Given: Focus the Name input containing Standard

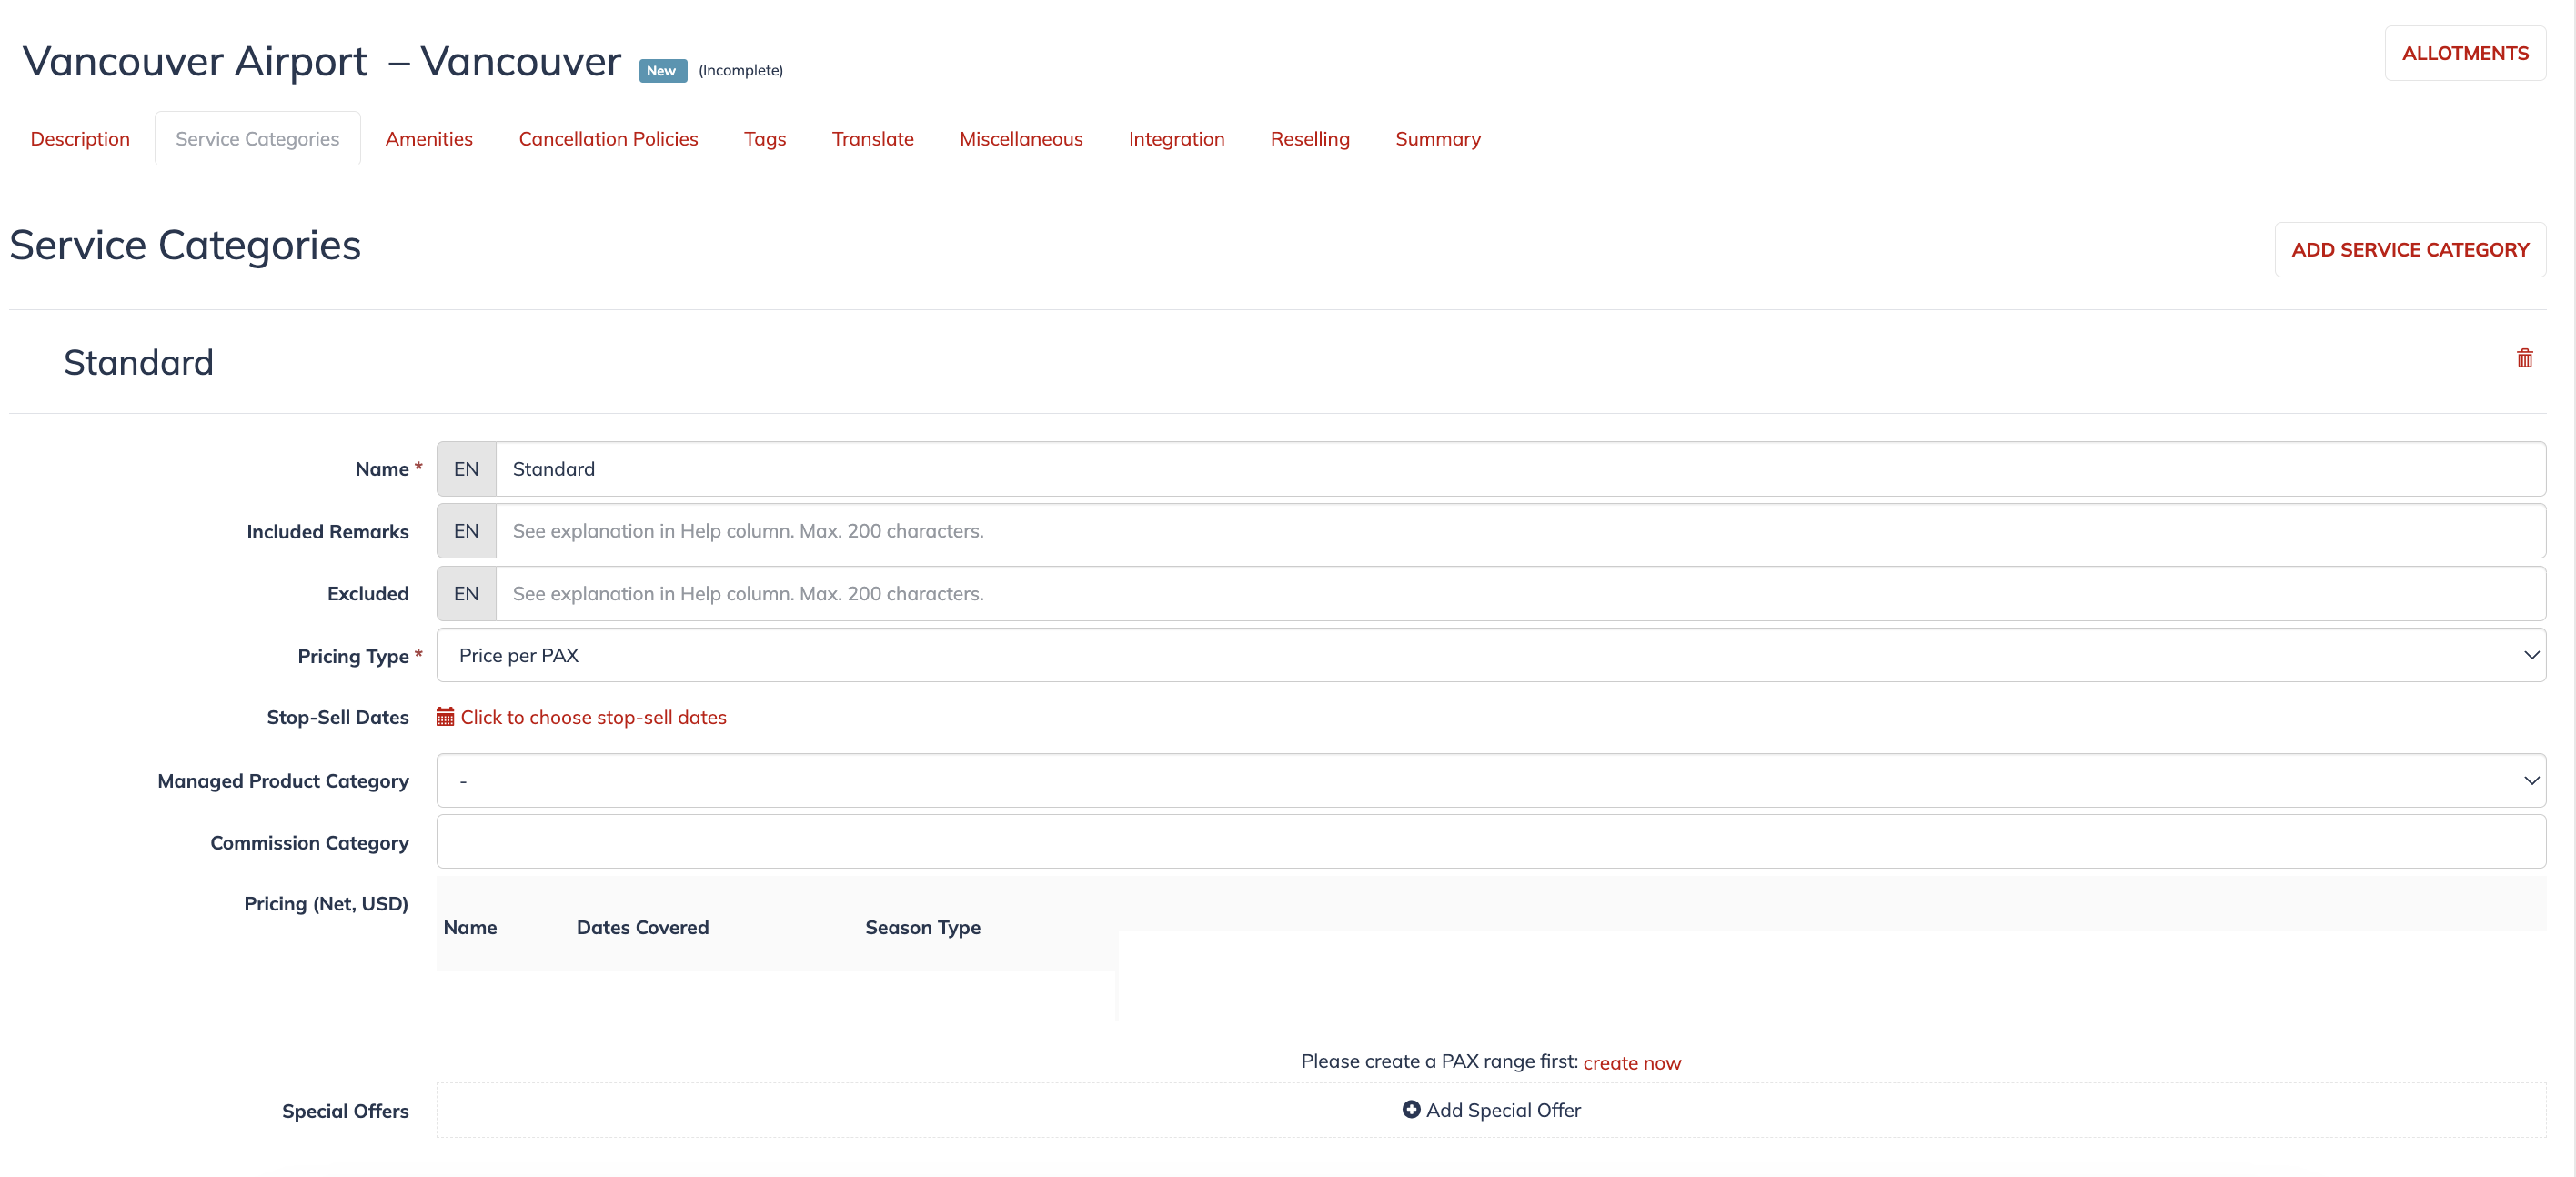Looking at the screenshot, I should pos(1520,469).
